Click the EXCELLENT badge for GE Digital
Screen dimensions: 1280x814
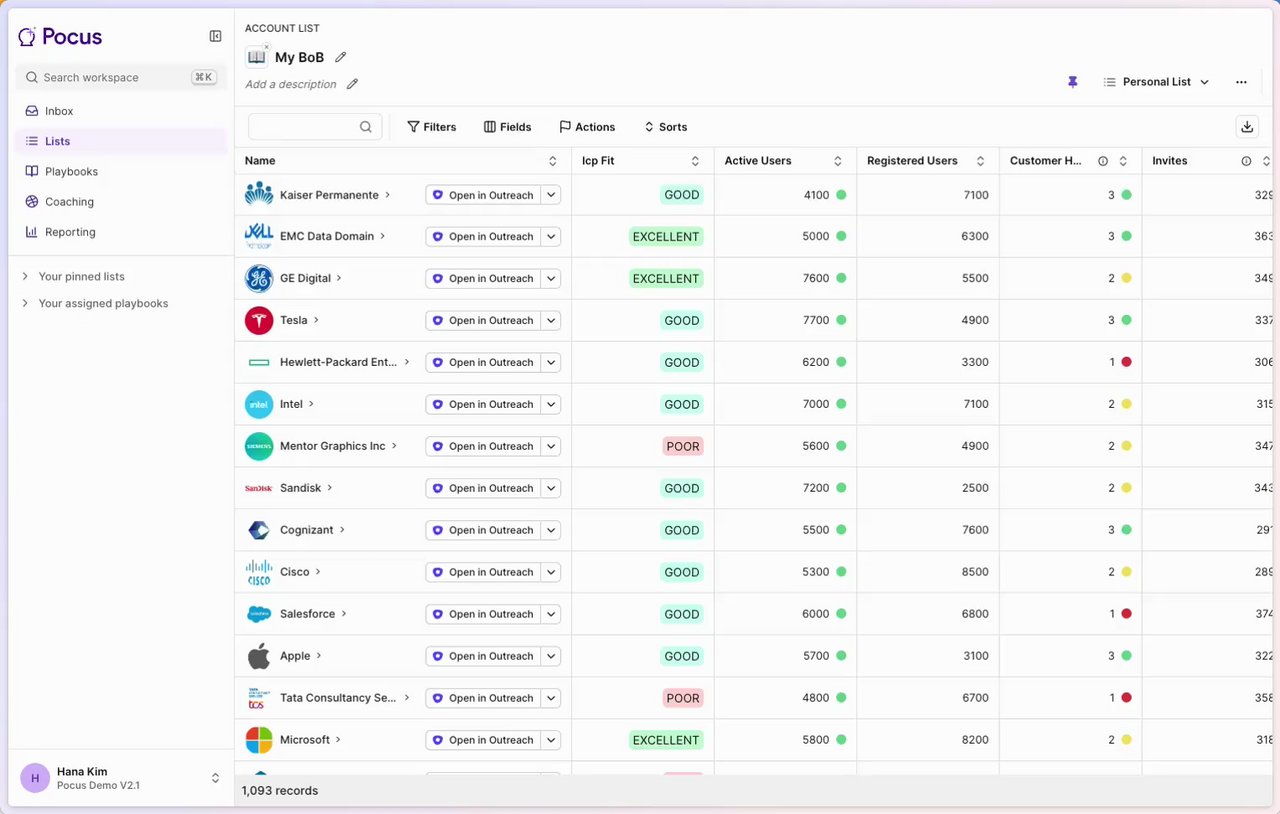(x=666, y=278)
